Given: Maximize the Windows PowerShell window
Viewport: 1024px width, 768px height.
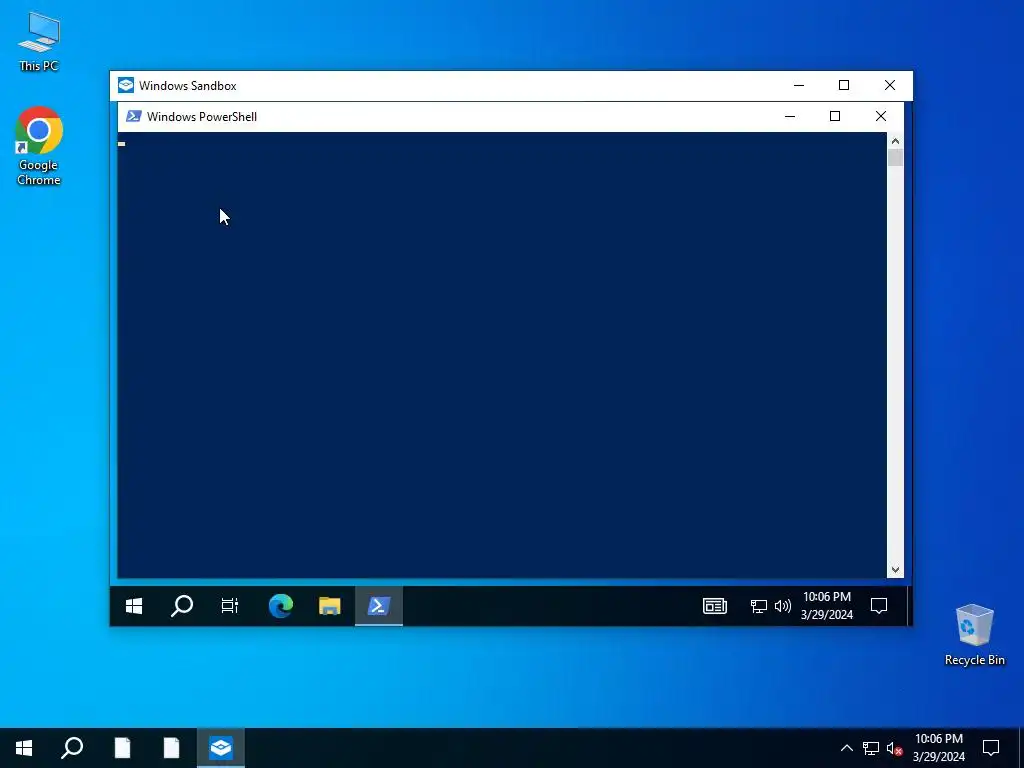Looking at the screenshot, I should 835,116.
